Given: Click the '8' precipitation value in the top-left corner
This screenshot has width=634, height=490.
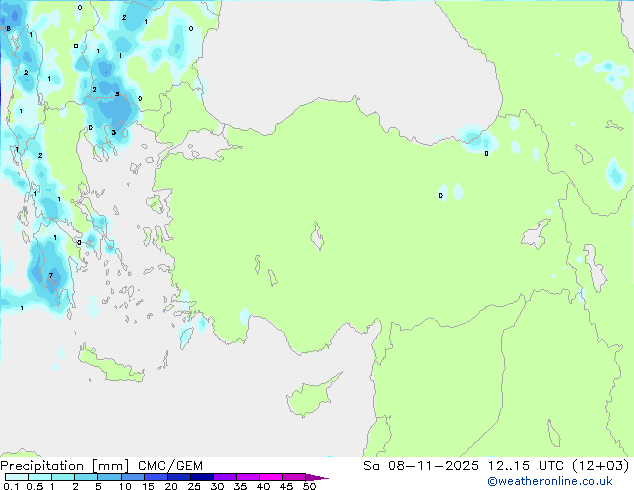Looking at the screenshot, I should (x=8, y=28).
